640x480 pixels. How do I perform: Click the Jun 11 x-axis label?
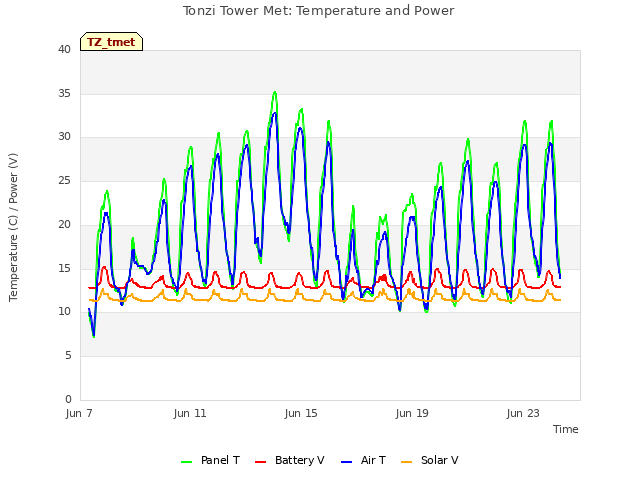coord(190,413)
